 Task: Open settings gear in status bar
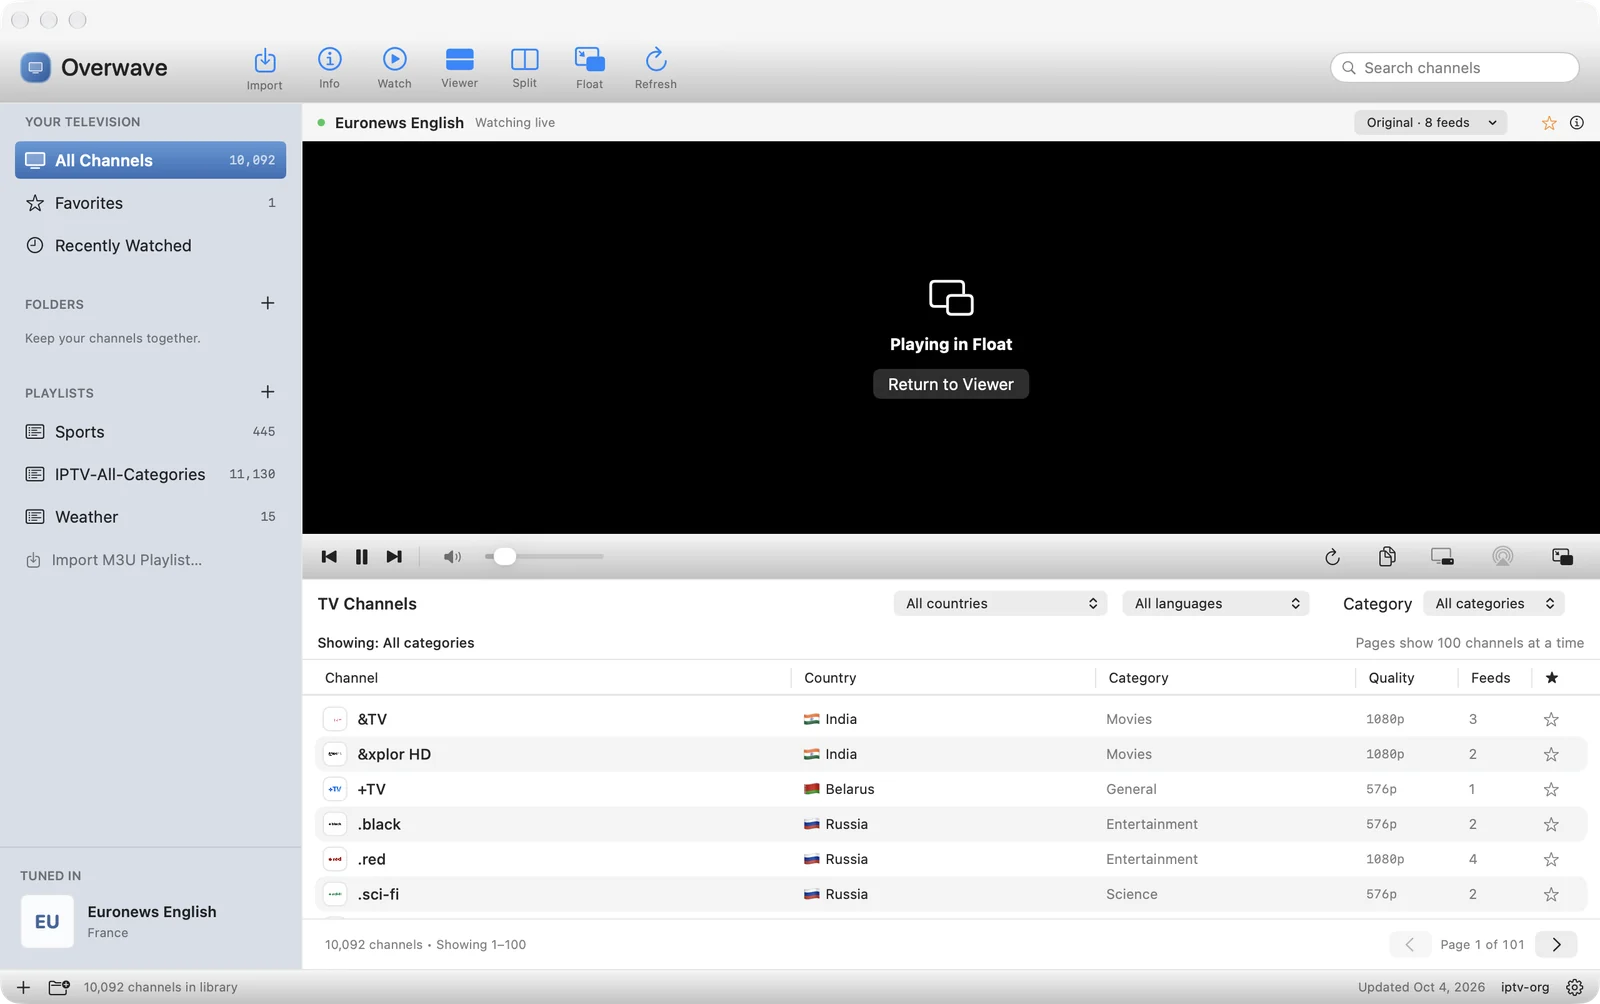pyautogui.click(x=1575, y=987)
